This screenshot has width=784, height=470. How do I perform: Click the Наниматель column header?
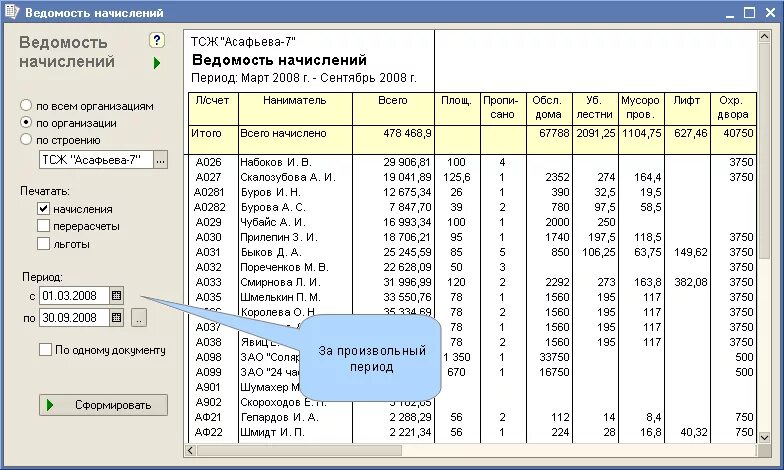tap(296, 108)
